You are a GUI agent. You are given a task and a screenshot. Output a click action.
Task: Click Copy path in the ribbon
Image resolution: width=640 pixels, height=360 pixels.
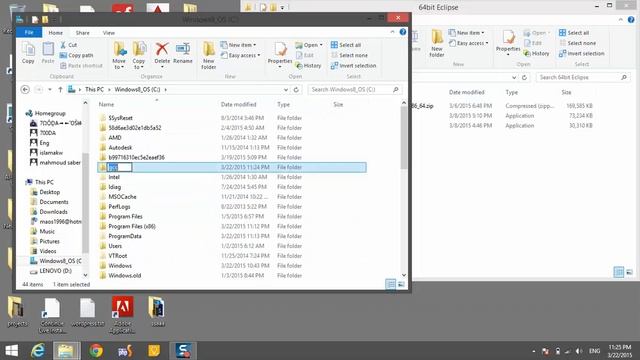click(x=76, y=55)
